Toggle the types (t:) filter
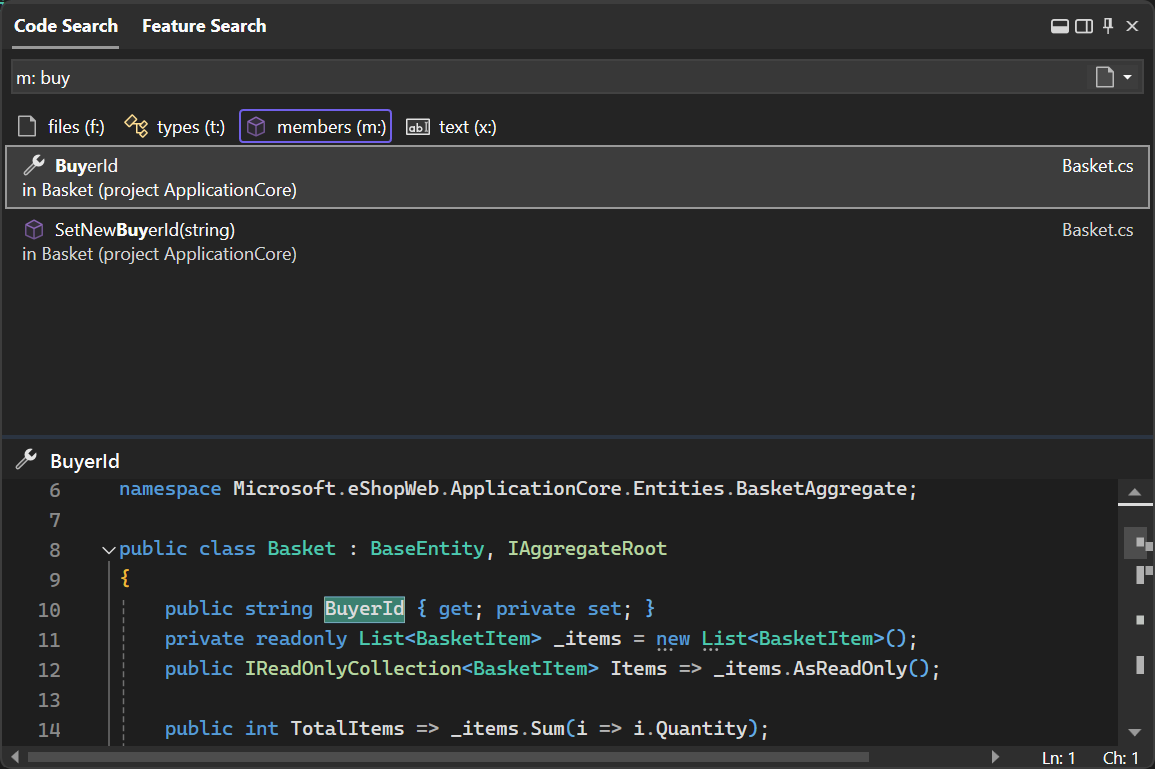The image size is (1155, 769). [173, 126]
